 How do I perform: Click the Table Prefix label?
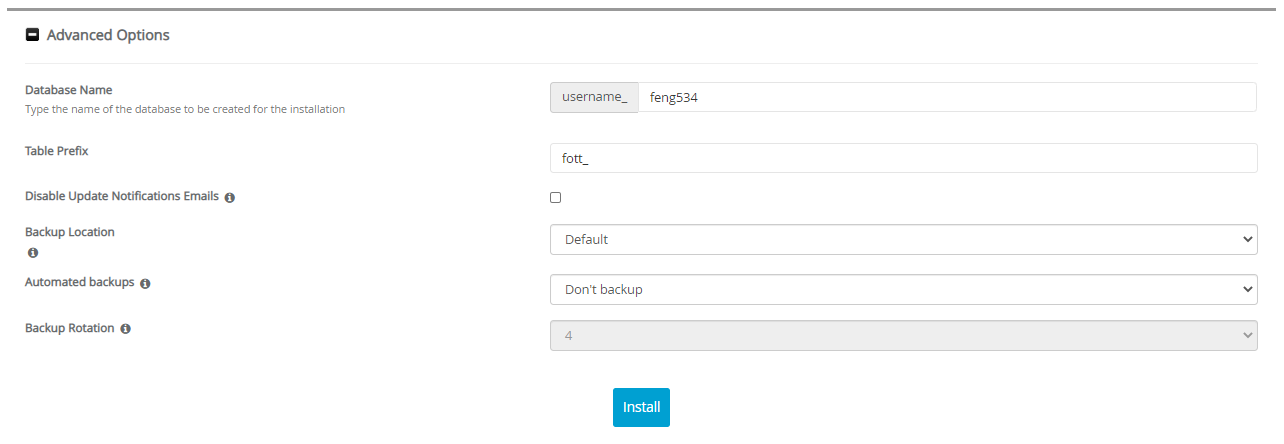pyautogui.click(x=57, y=151)
